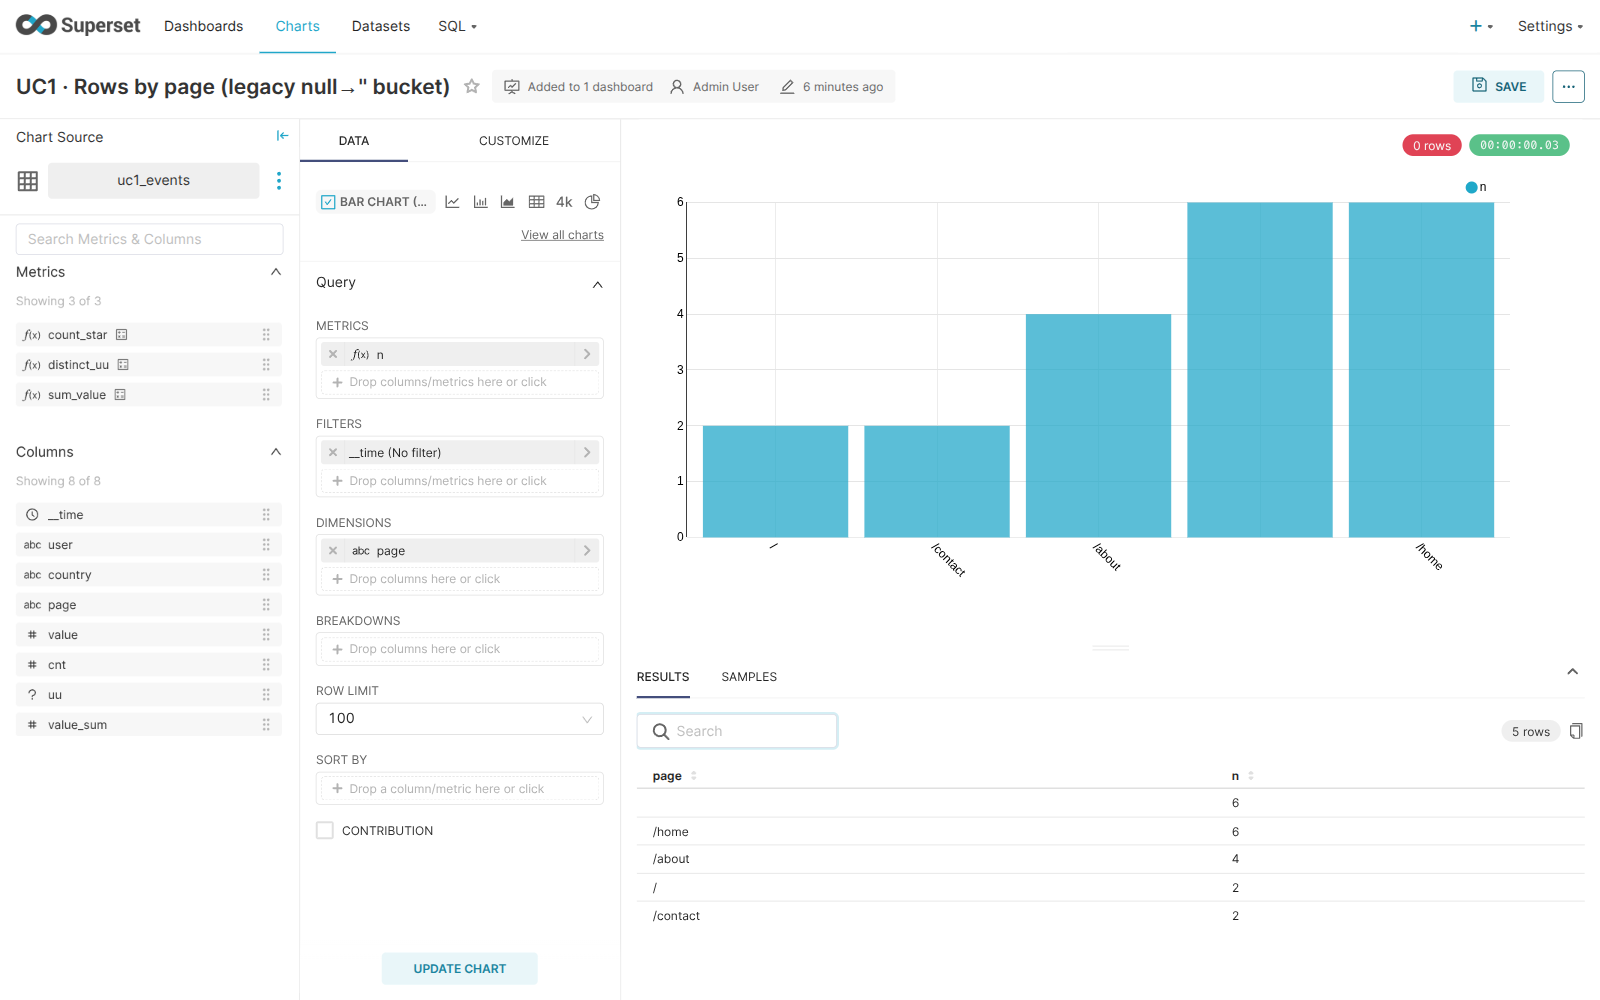This screenshot has width=1600, height=1000.
Task: Focus the Search Metrics & Columns field
Action: click(x=150, y=239)
